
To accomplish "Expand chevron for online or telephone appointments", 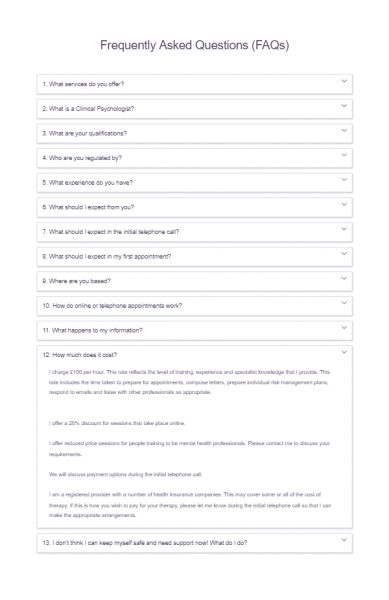I will [344, 303].
